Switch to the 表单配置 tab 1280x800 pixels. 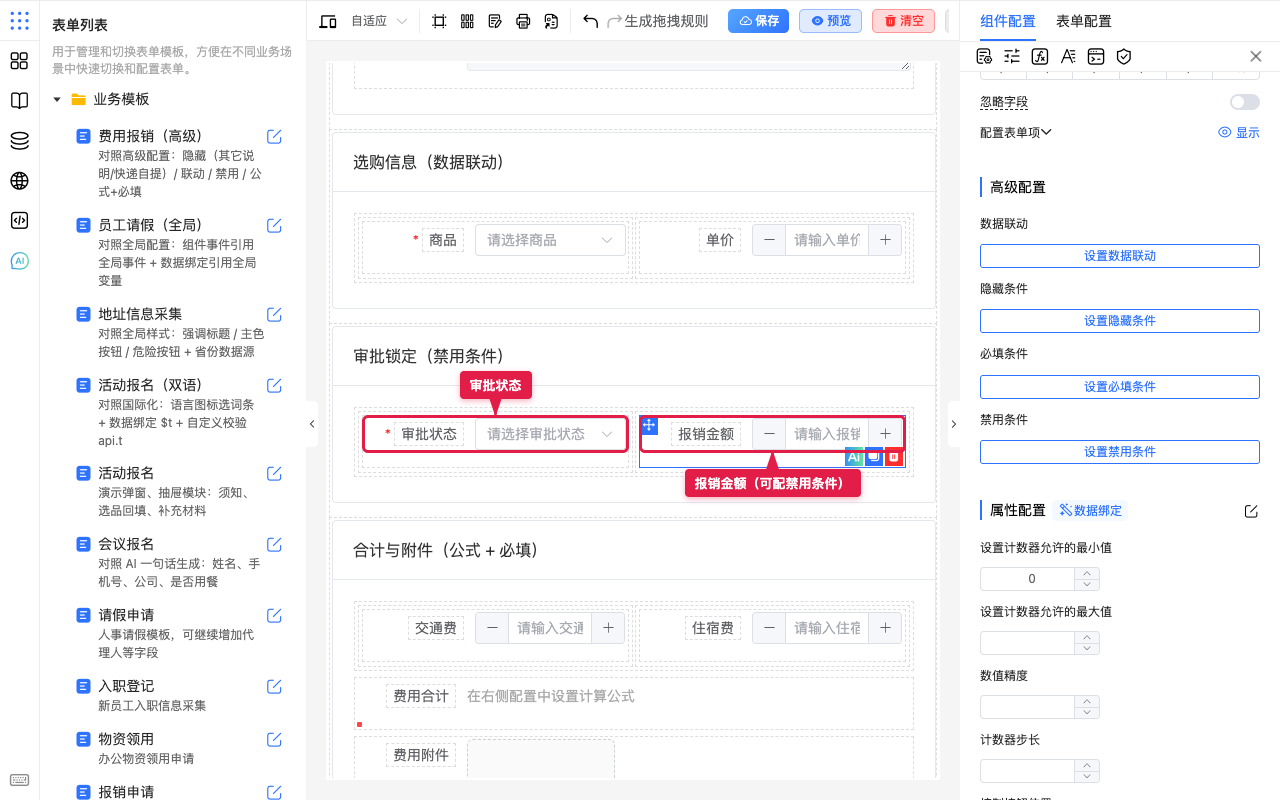click(1083, 21)
